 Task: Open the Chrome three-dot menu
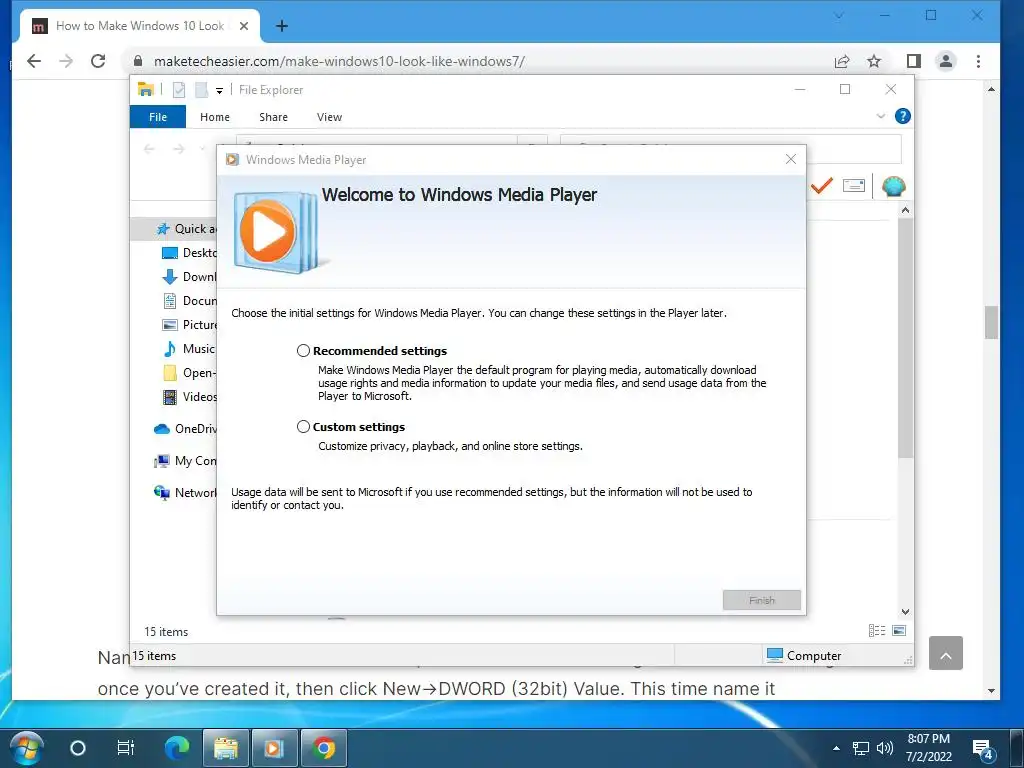pos(978,61)
